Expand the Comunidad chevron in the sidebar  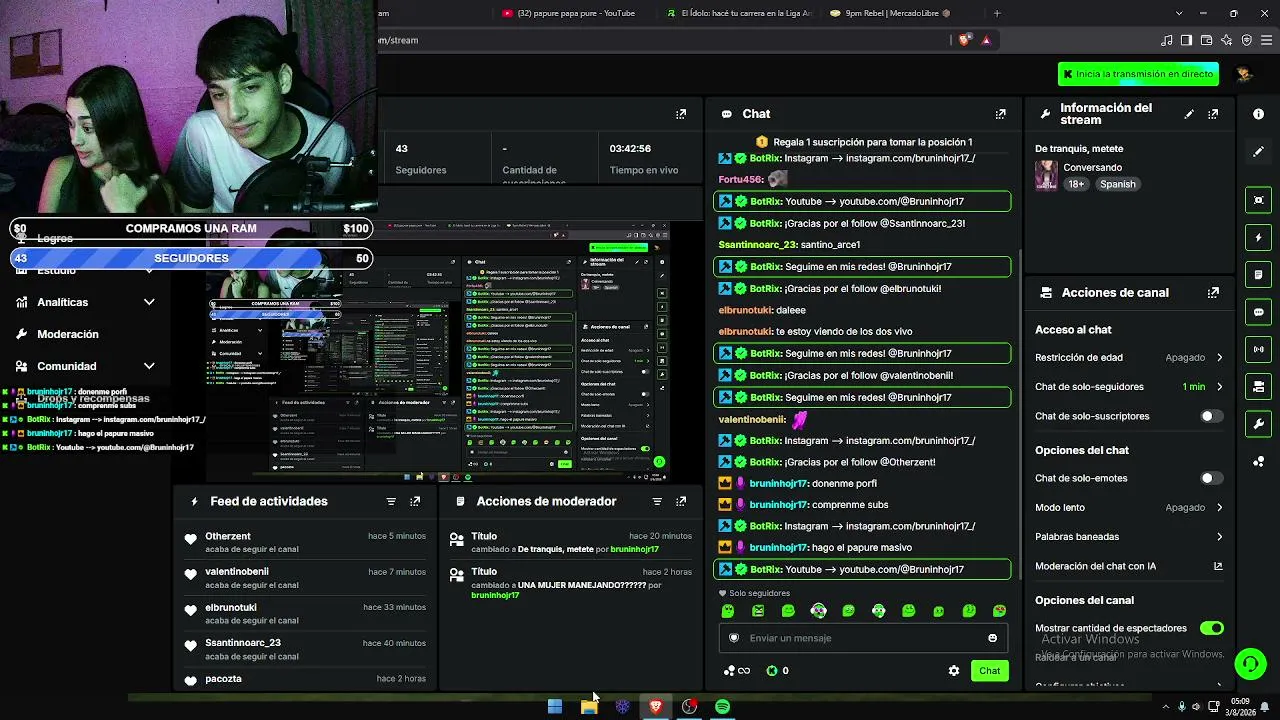coord(149,366)
